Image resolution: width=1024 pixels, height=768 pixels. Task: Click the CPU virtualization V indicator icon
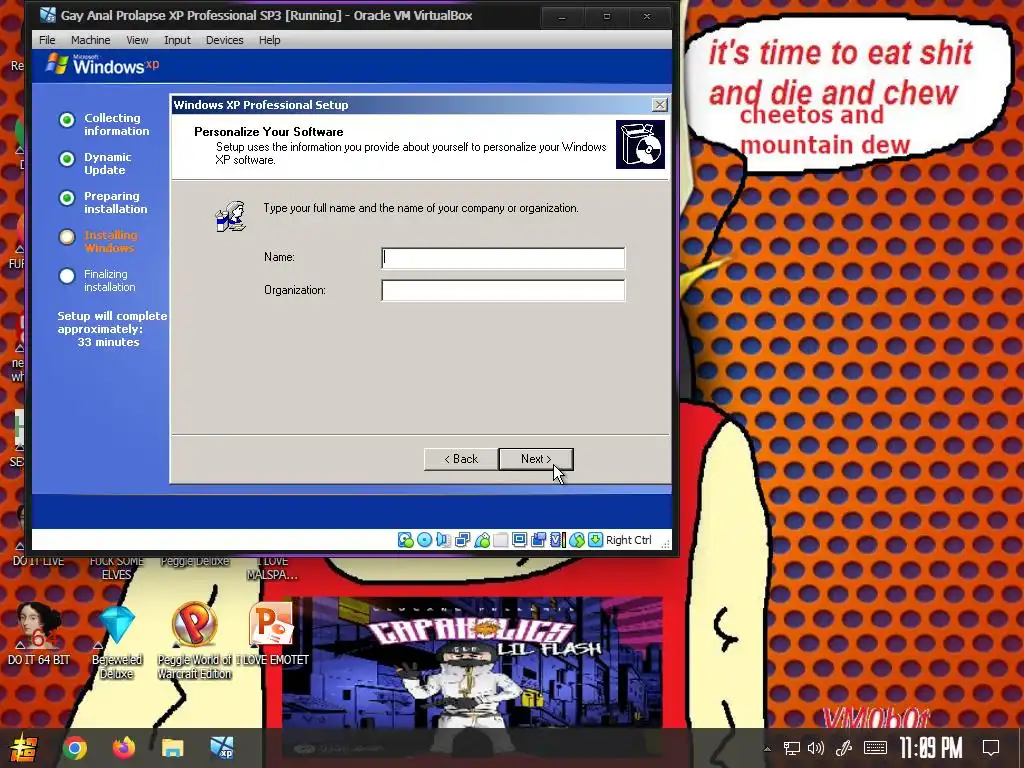(557, 540)
